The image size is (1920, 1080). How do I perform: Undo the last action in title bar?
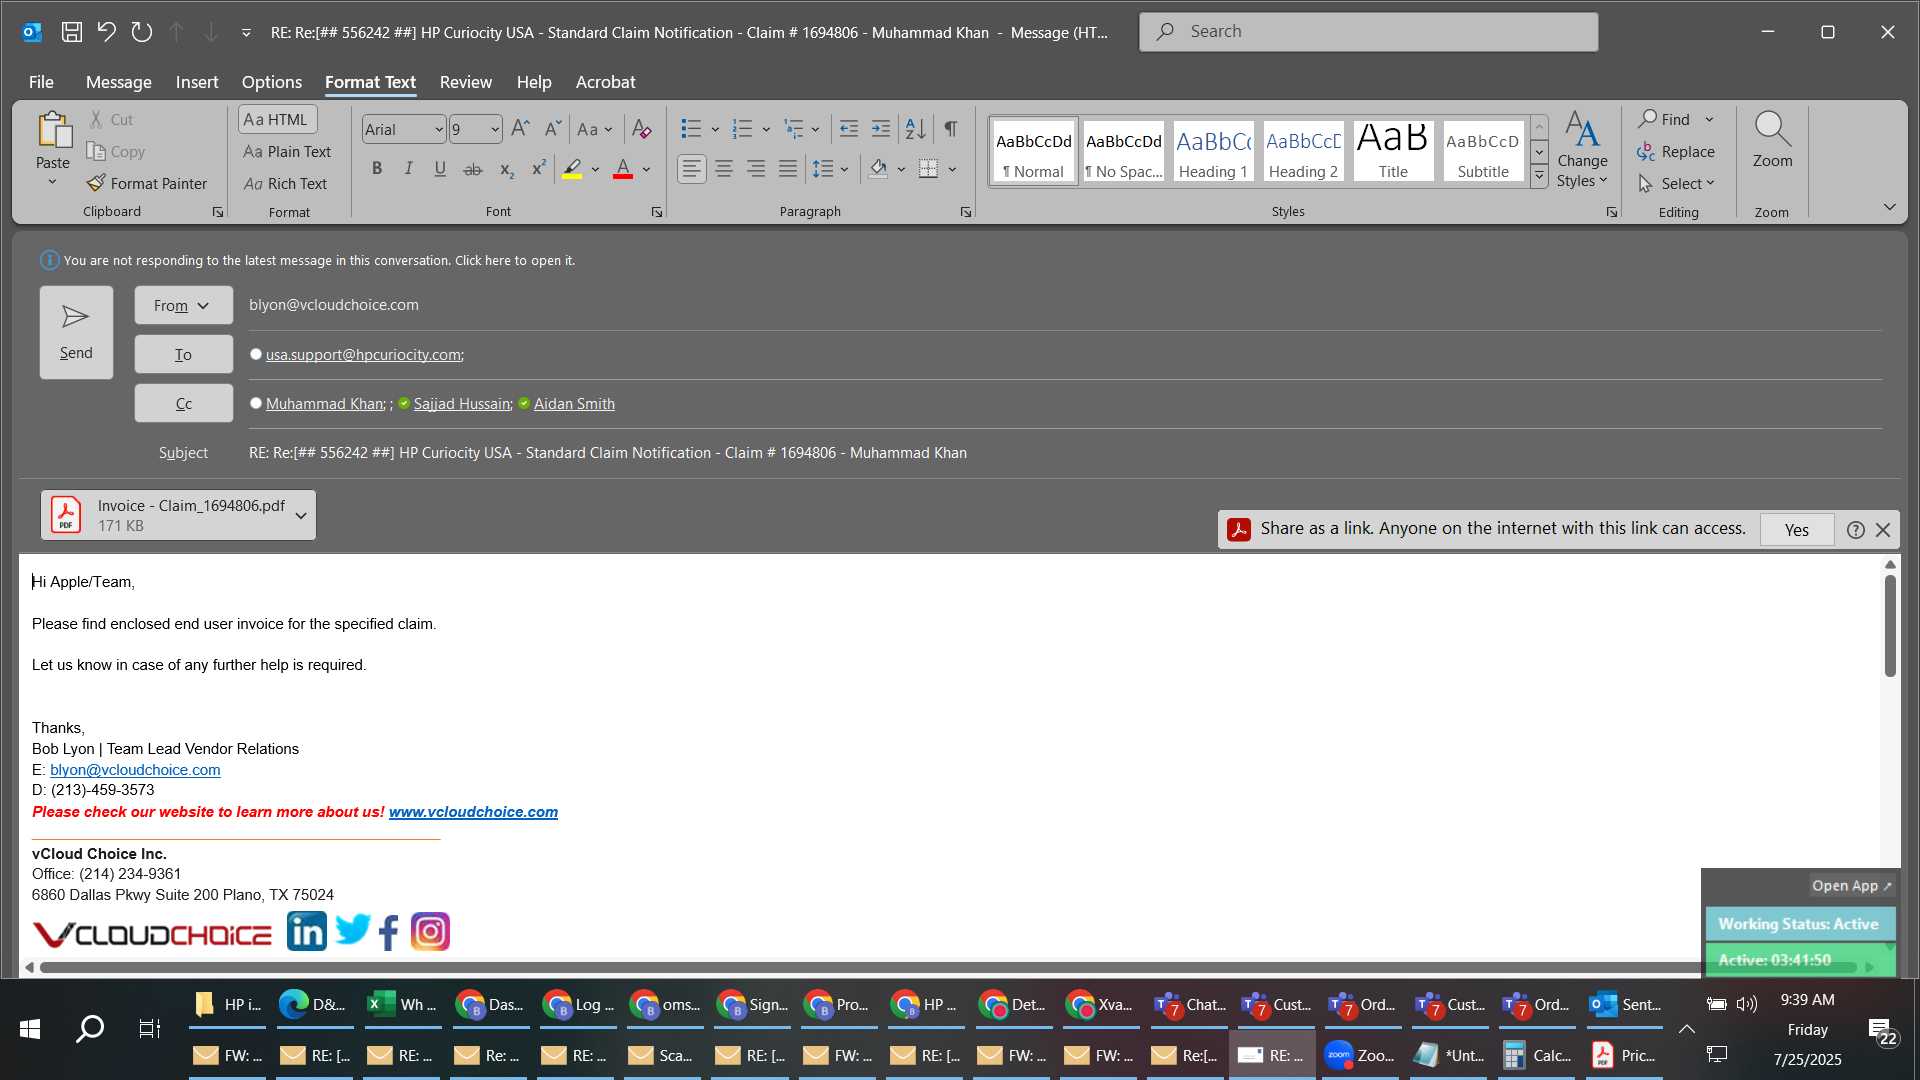tap(106, 32)
